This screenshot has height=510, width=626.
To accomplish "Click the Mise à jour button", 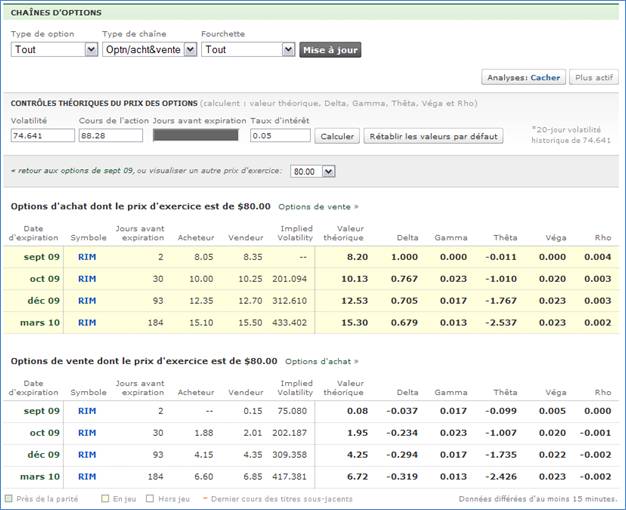I will pos(330,49).
